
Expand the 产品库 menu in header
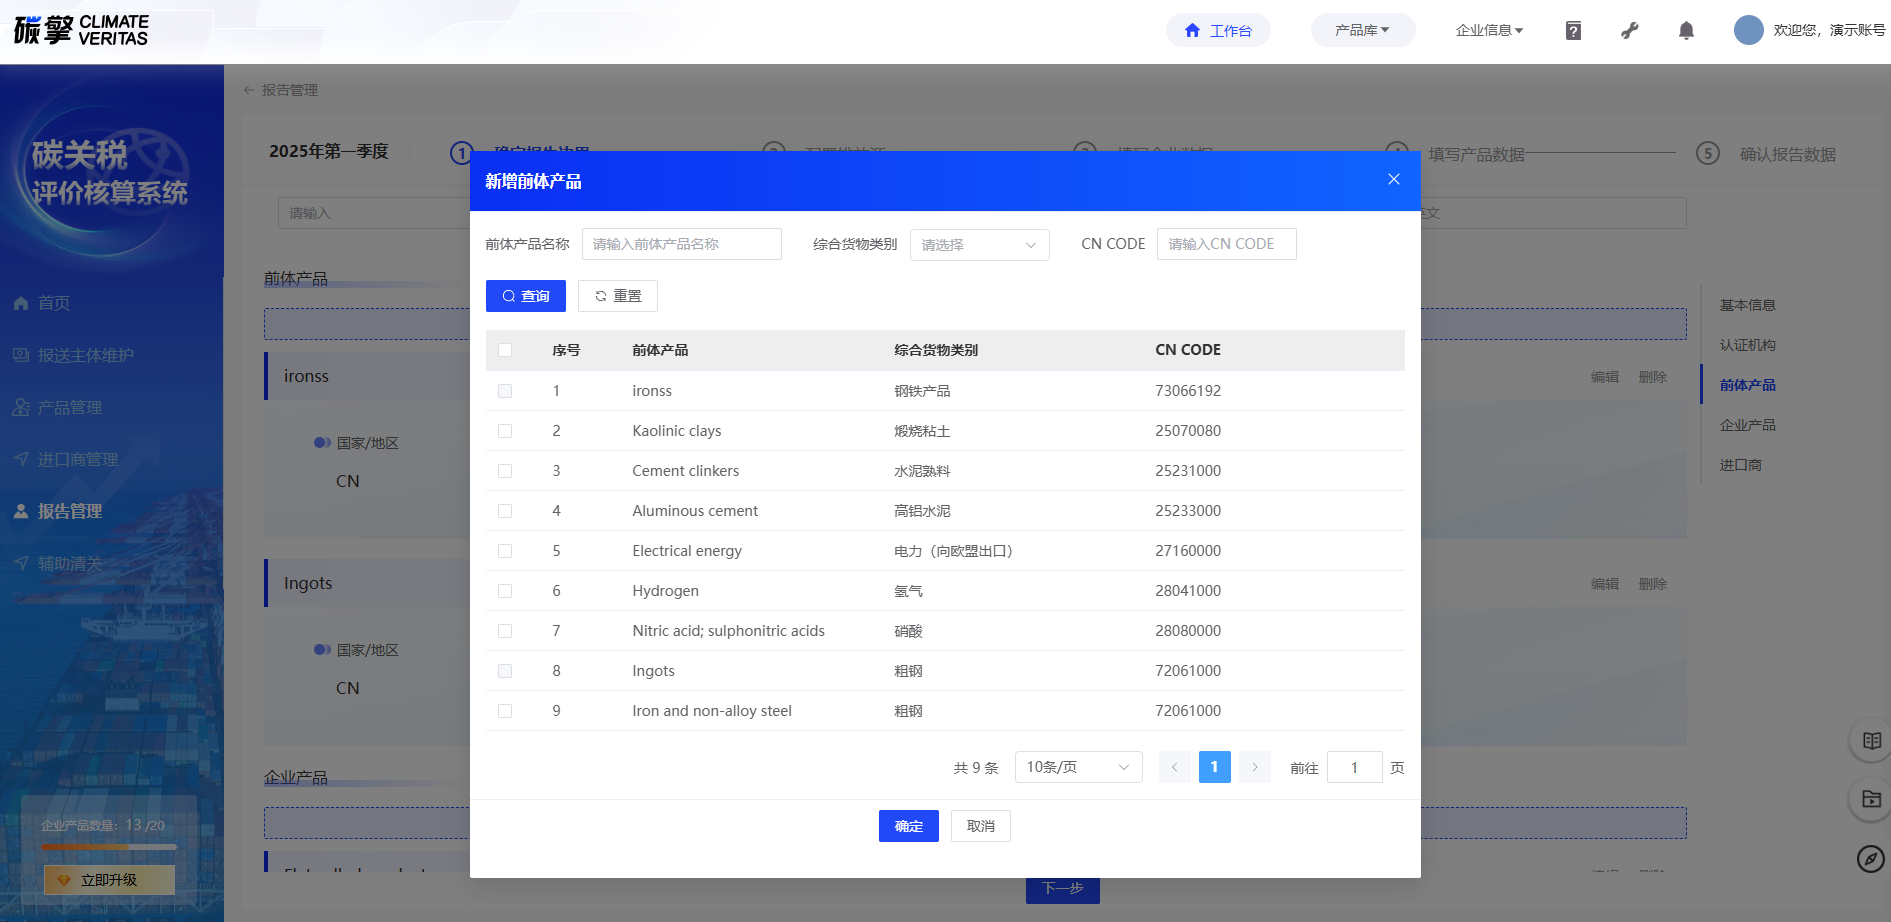(x=1362, y=30)
